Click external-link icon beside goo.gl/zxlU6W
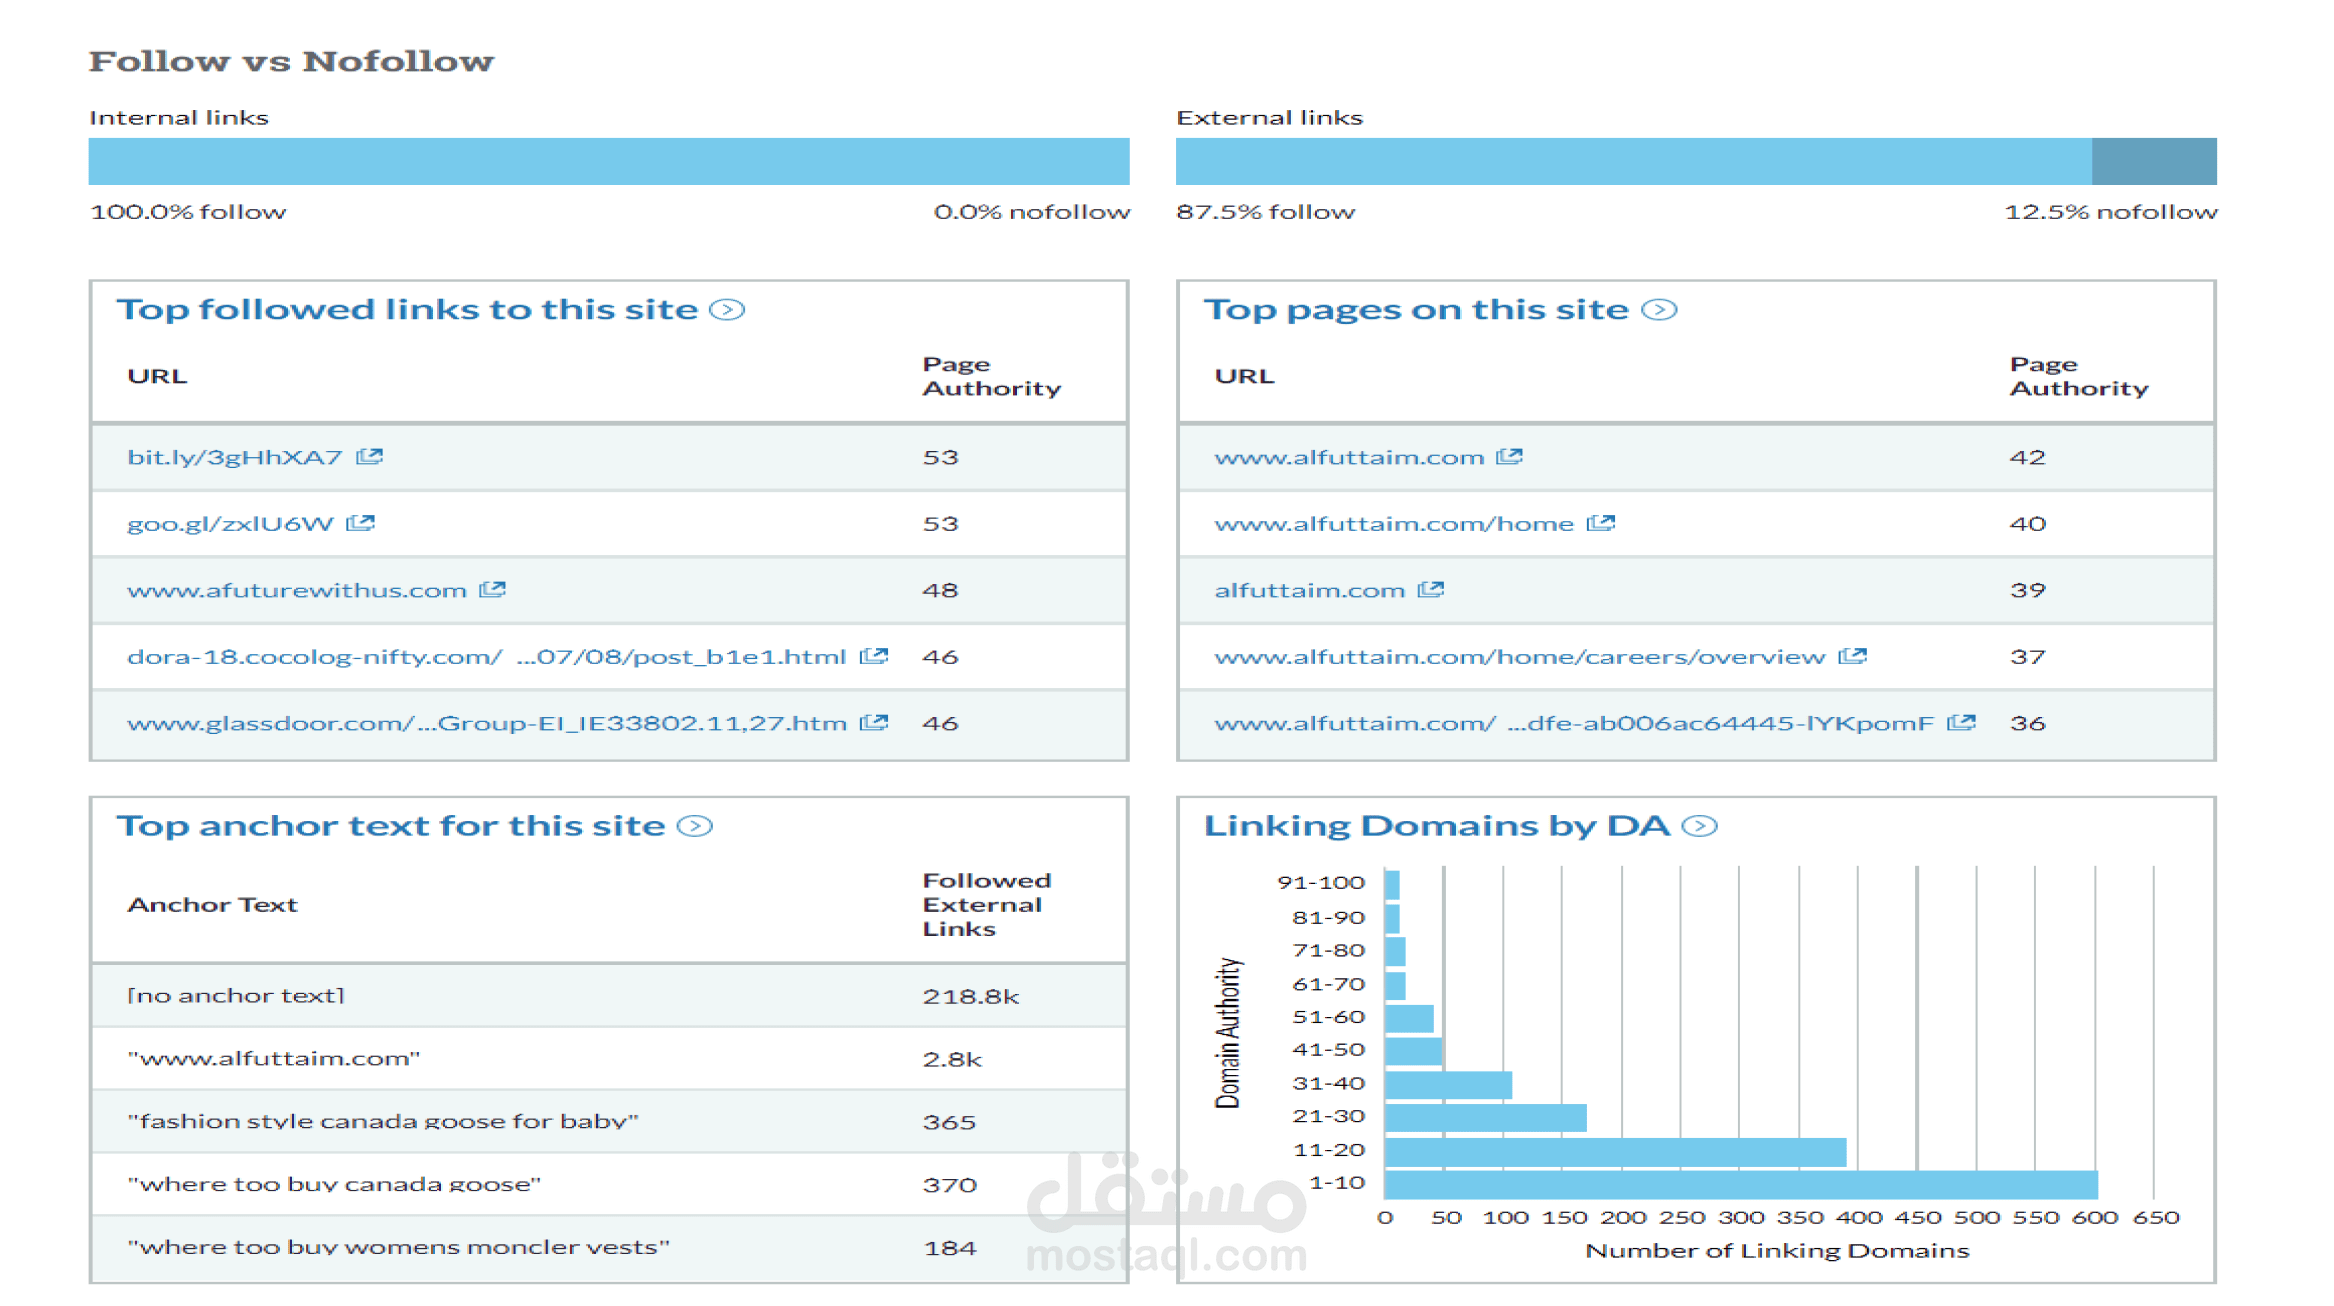 click(x=360, y=523)
